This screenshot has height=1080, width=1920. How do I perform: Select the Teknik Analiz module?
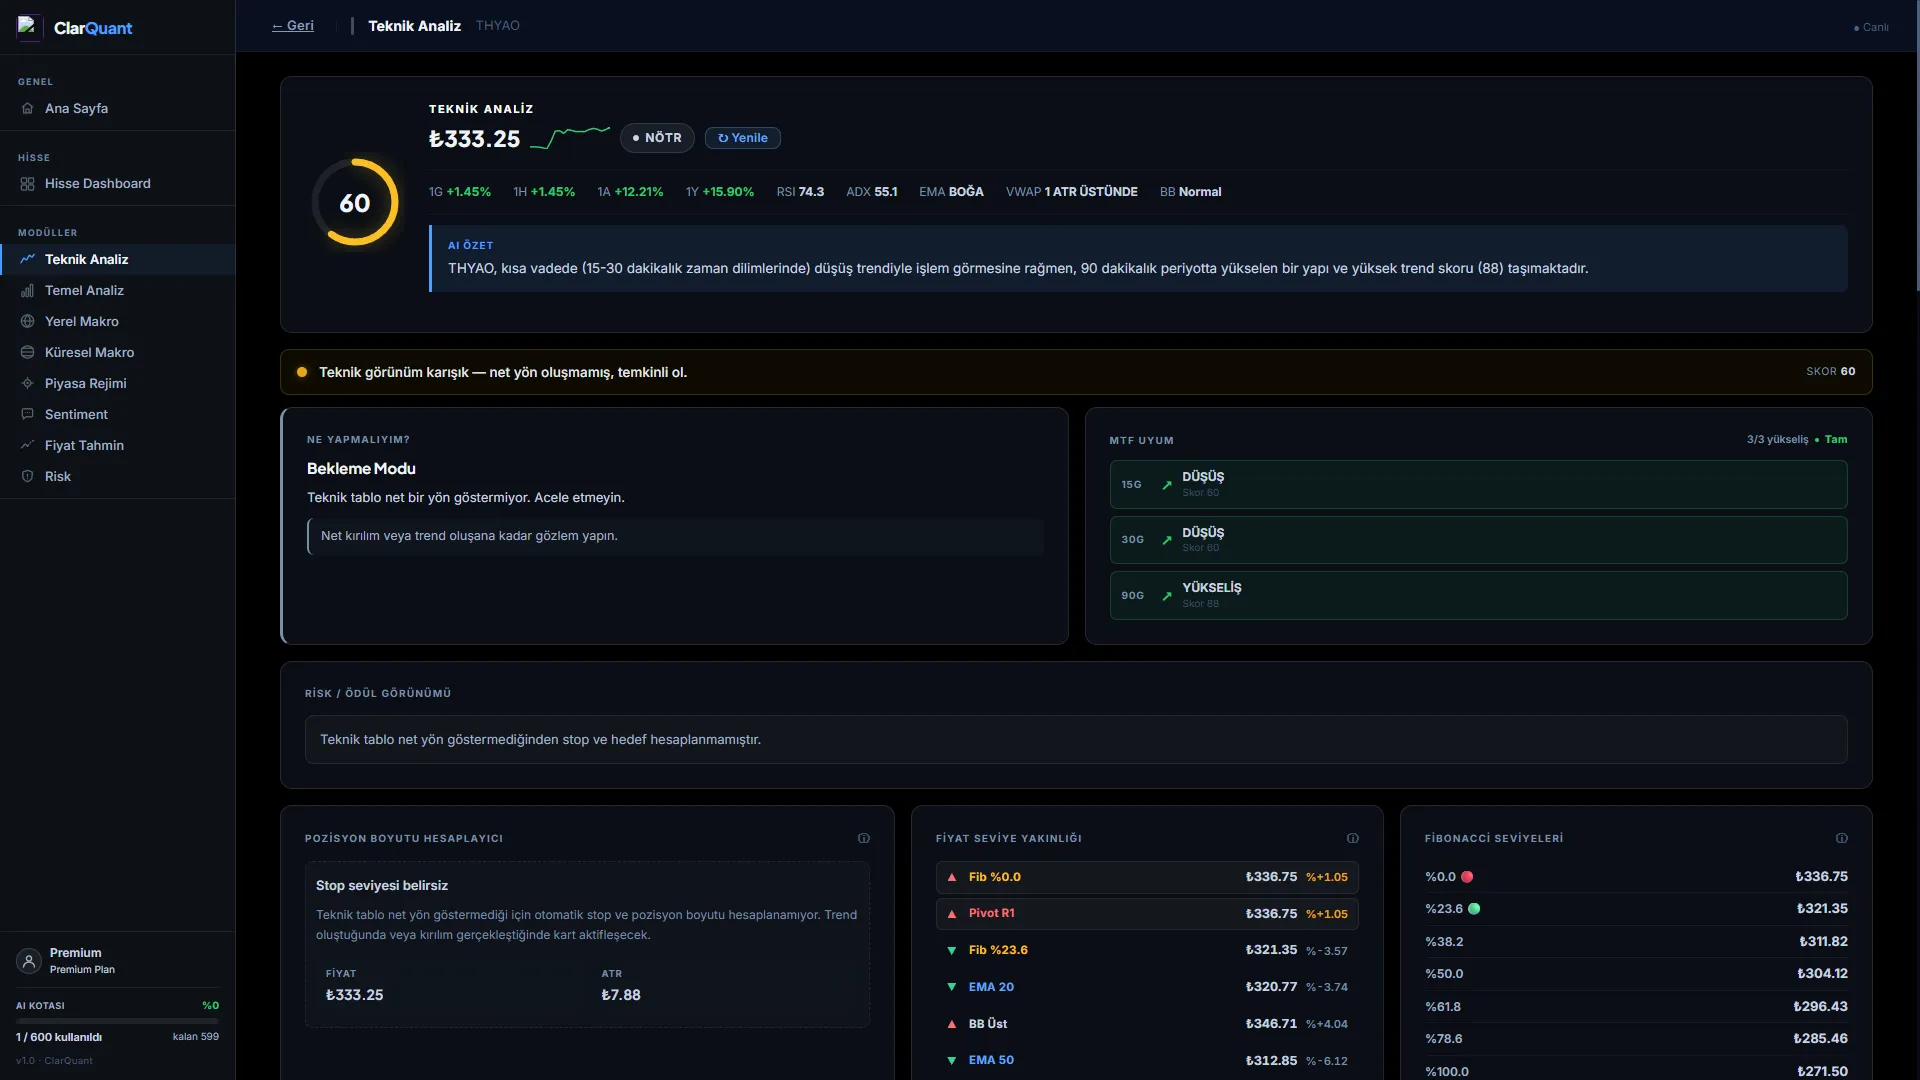click(x=117, y=259)
